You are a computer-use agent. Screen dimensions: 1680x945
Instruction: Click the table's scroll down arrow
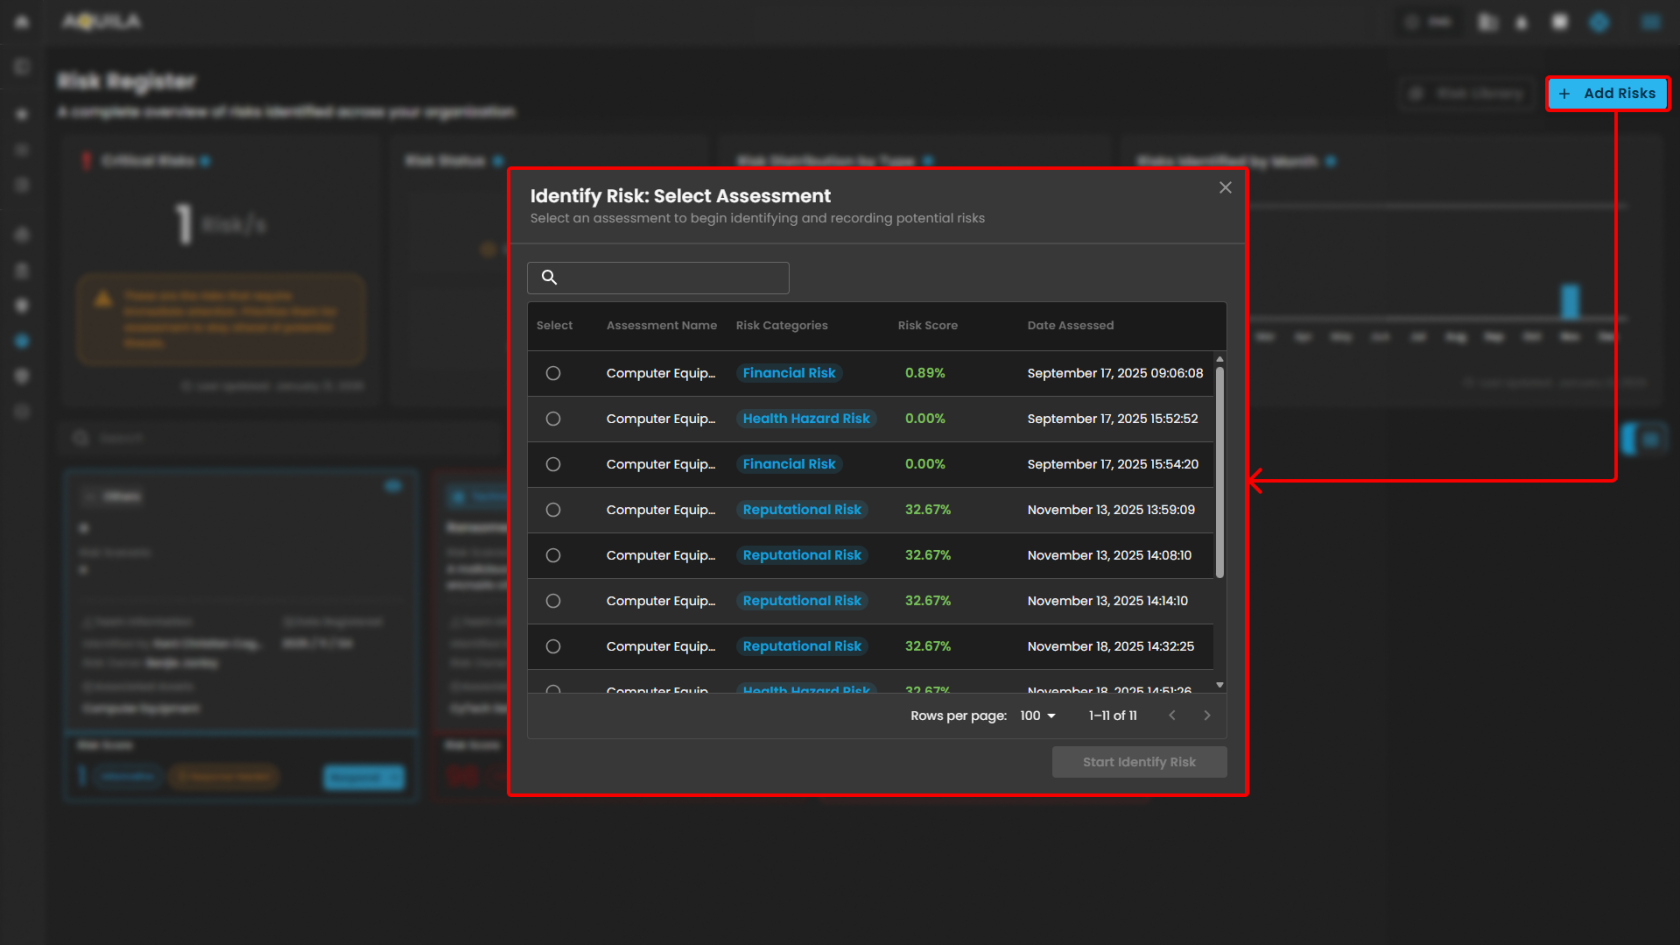click(x=1220, y=685)
